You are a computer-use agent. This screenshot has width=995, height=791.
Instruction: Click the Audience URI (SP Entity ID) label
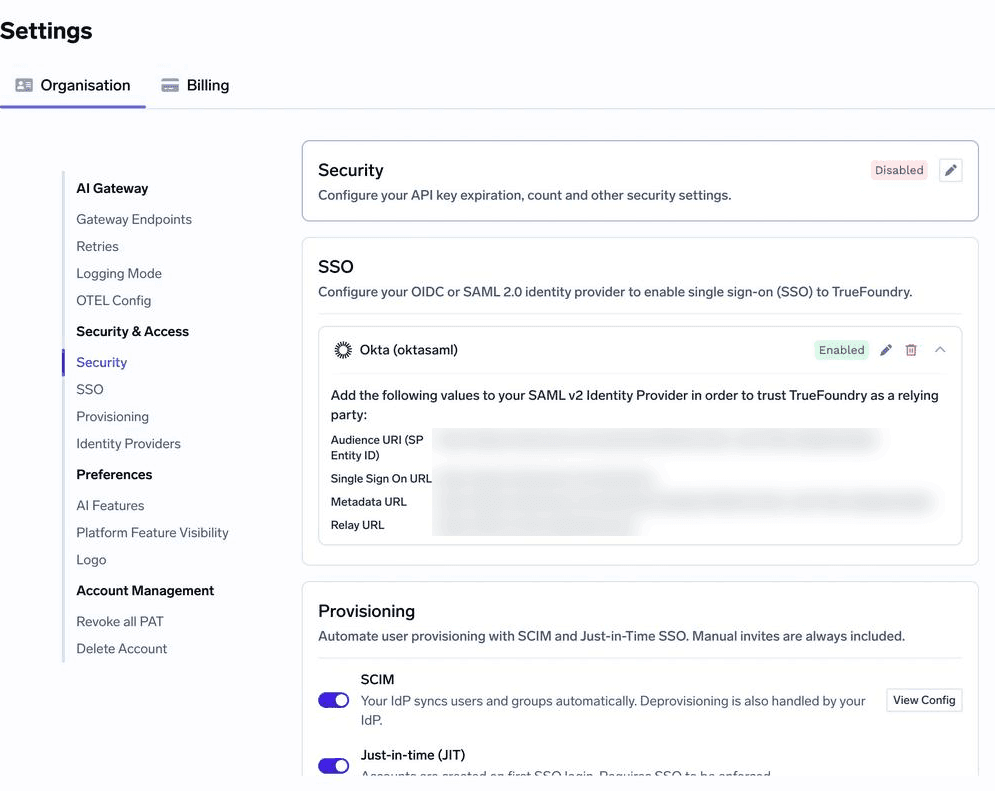click(x=377, y=447)
